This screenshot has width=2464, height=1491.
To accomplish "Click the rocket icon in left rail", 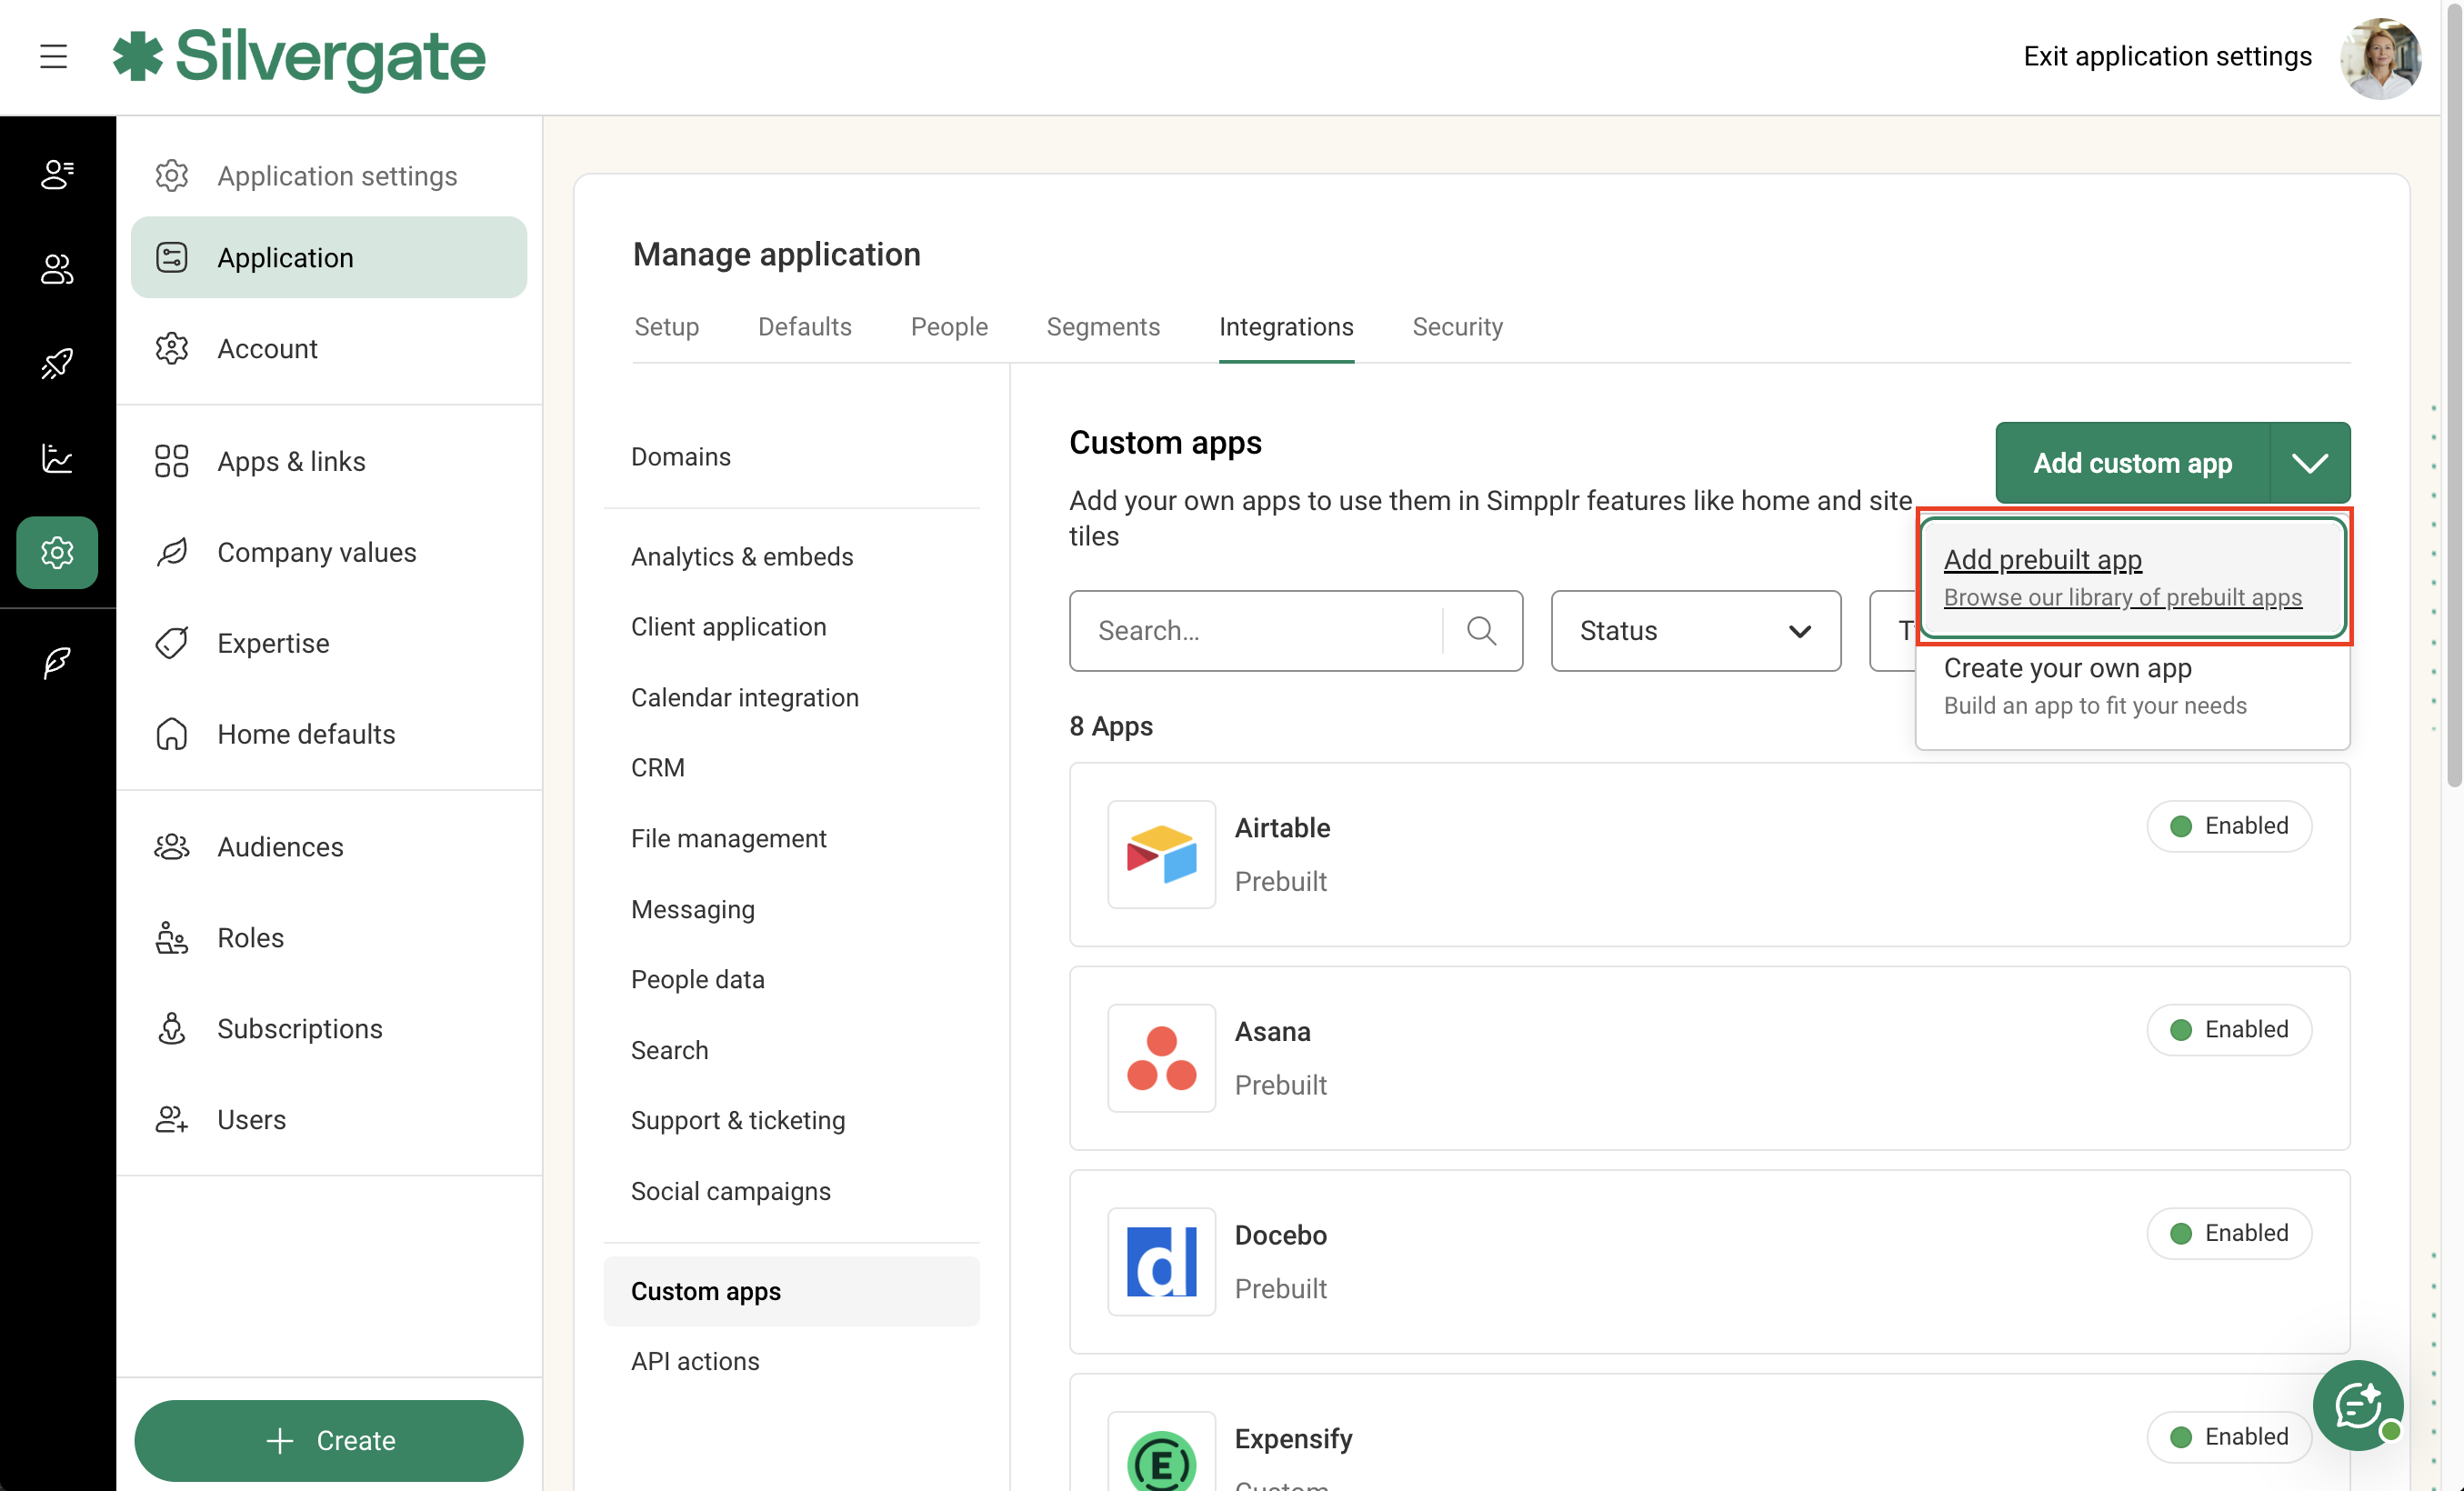I will coord(57,363).
